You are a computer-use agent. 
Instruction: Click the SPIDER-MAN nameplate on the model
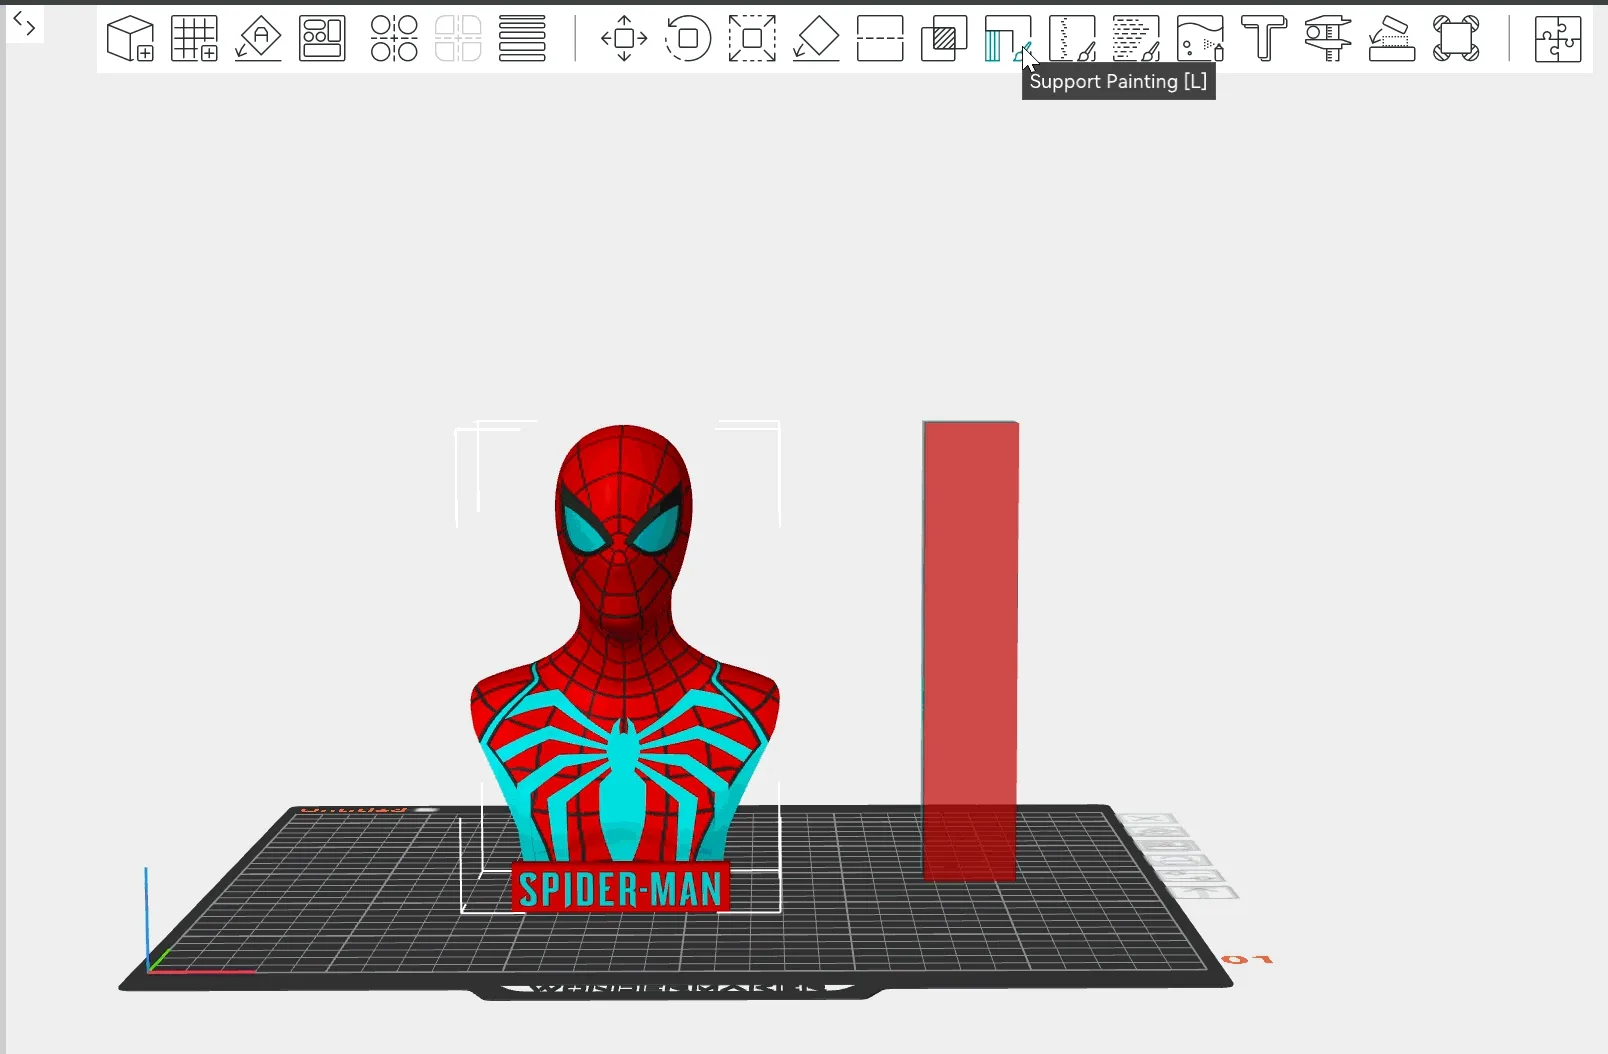pyautogui.click(x=620, y=888)
